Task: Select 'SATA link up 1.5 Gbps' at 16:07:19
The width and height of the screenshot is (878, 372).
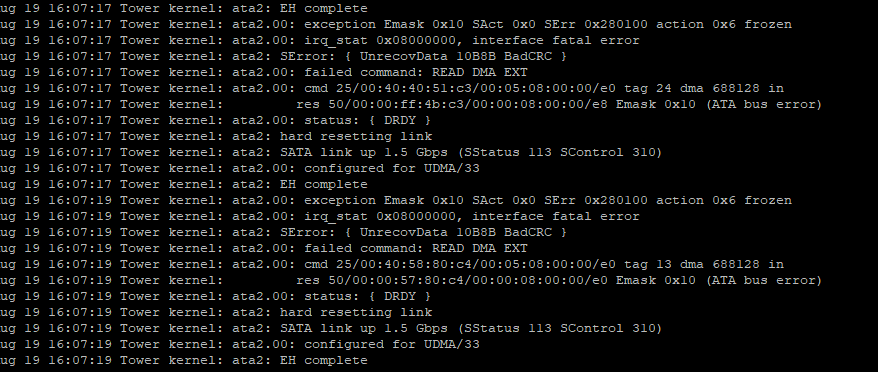Action: pyautogui.click(x=363, y=328)
